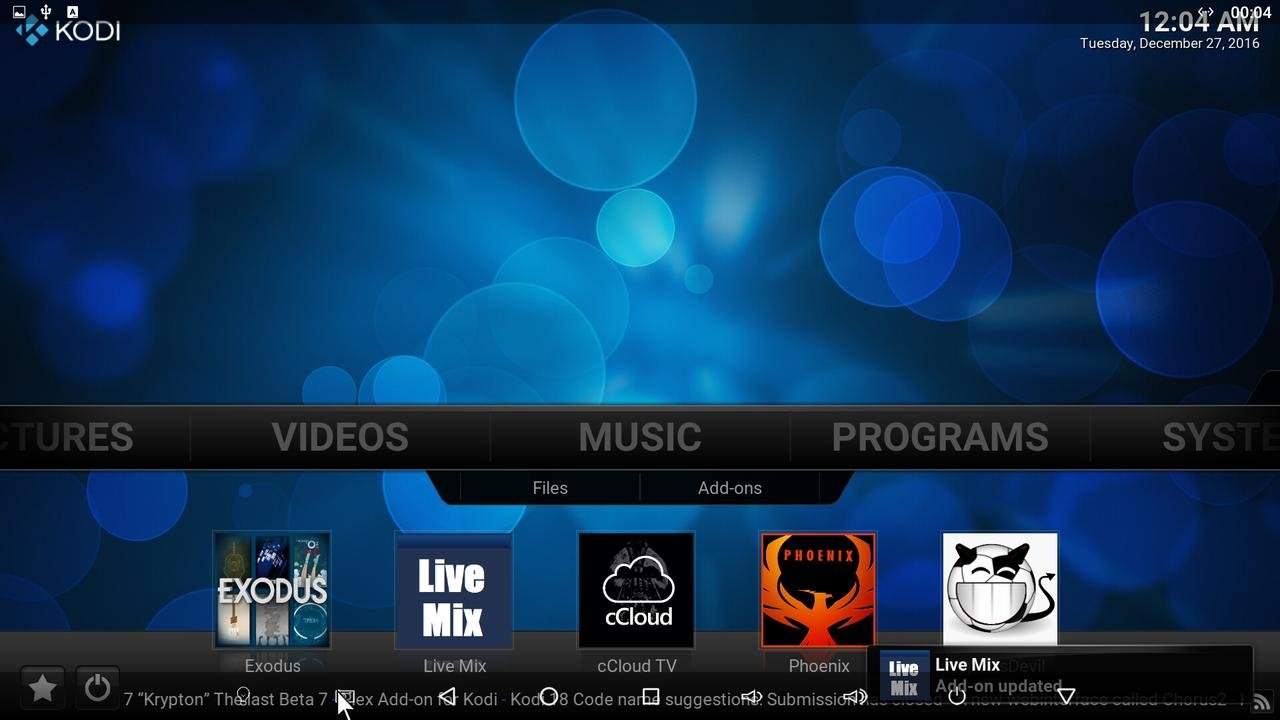Select PICTURES in the main menu
Image resolution: width=1280 pixels, height=720 pixels.
pos(66,437)
